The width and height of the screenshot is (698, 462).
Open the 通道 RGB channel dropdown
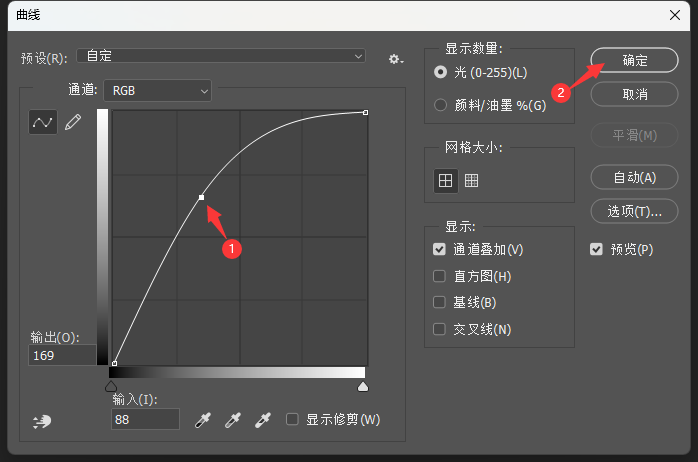(158, 91)
